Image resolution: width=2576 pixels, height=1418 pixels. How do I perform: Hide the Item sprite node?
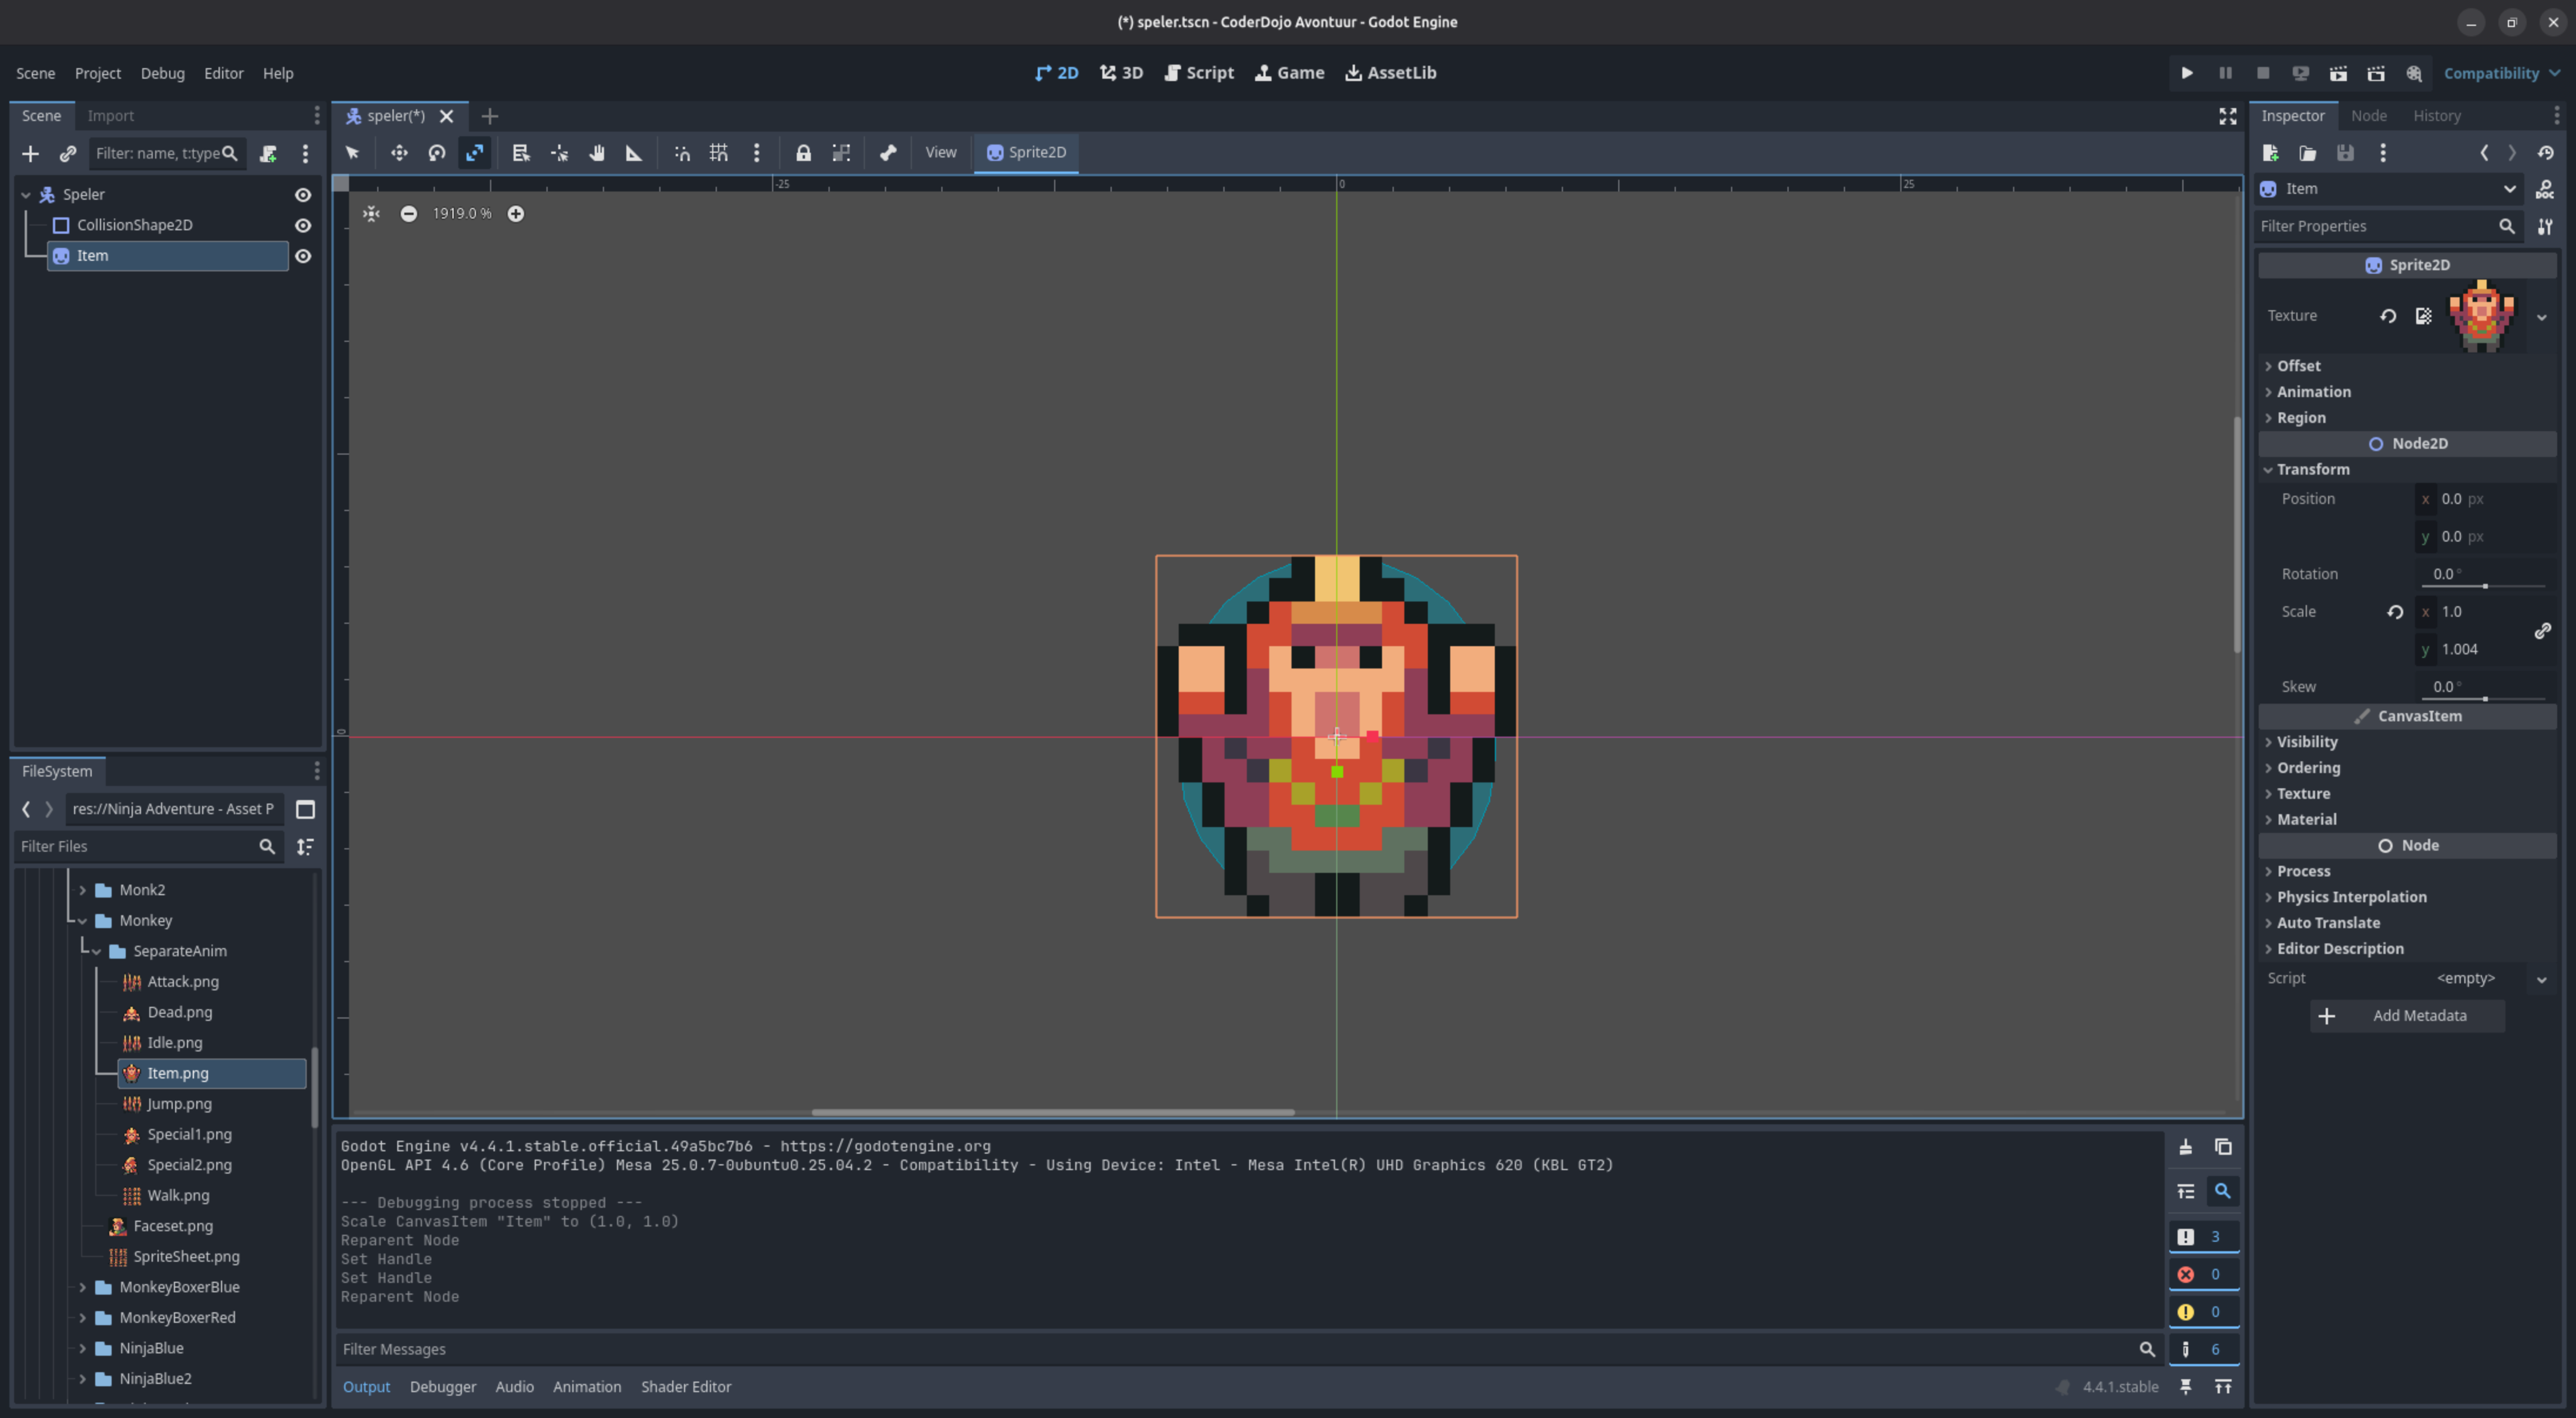pos(303,256)
